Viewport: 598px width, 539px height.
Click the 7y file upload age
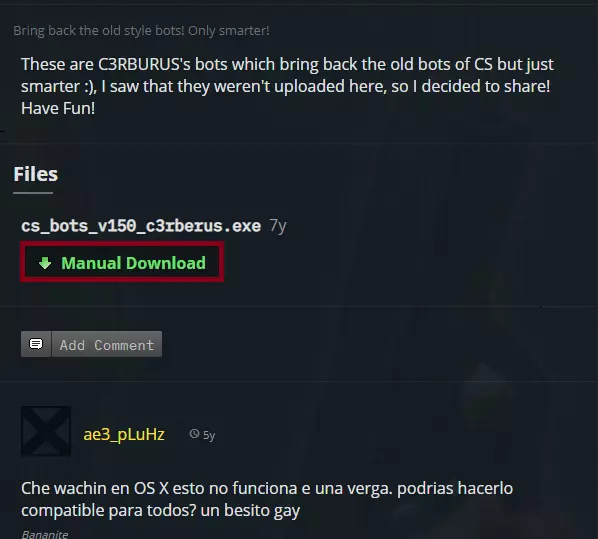278,226
